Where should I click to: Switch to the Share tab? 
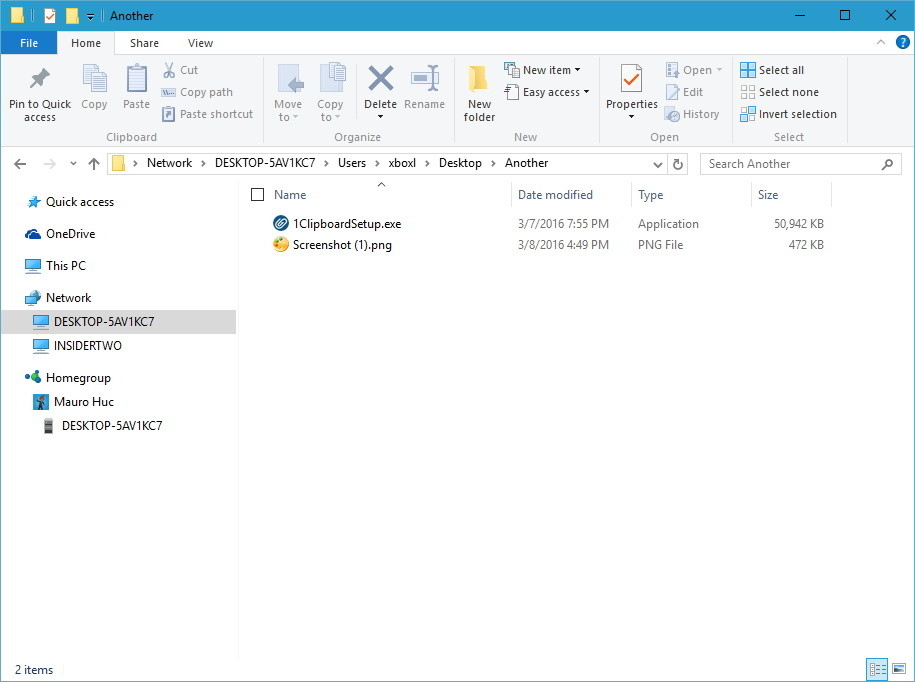pos(143,43)
